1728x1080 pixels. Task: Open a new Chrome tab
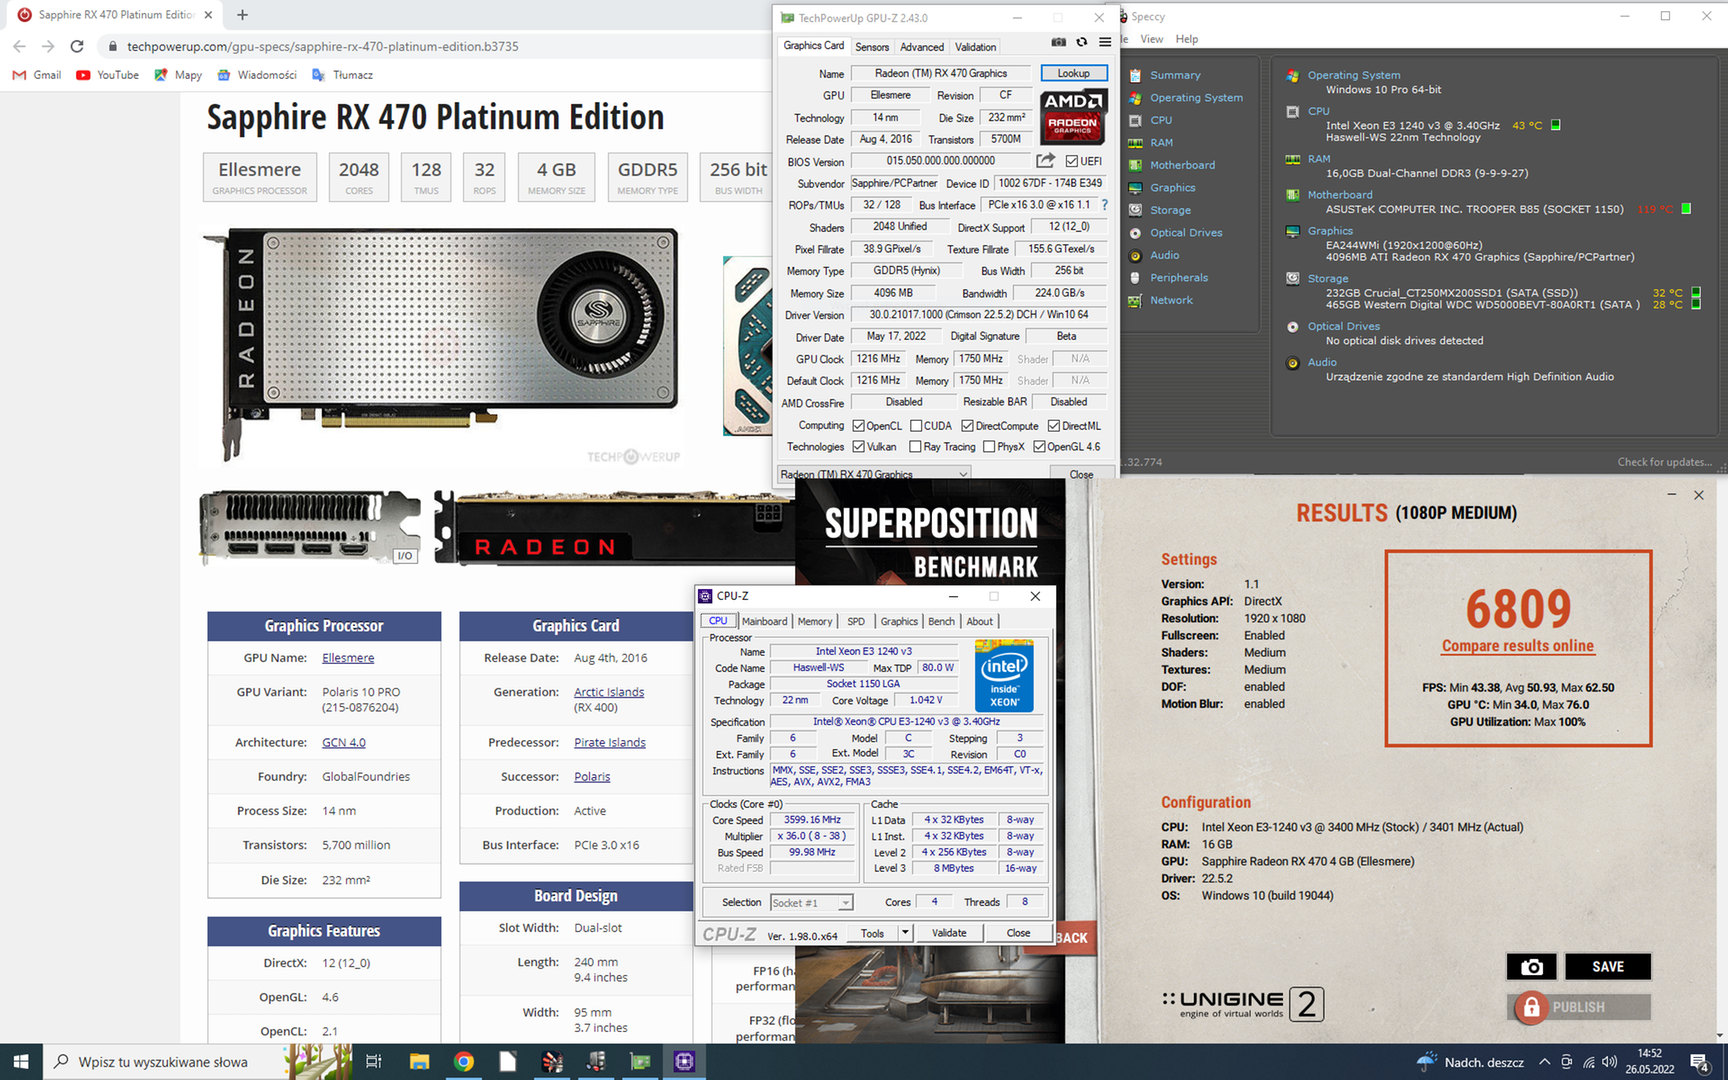[x=242, y=15]
